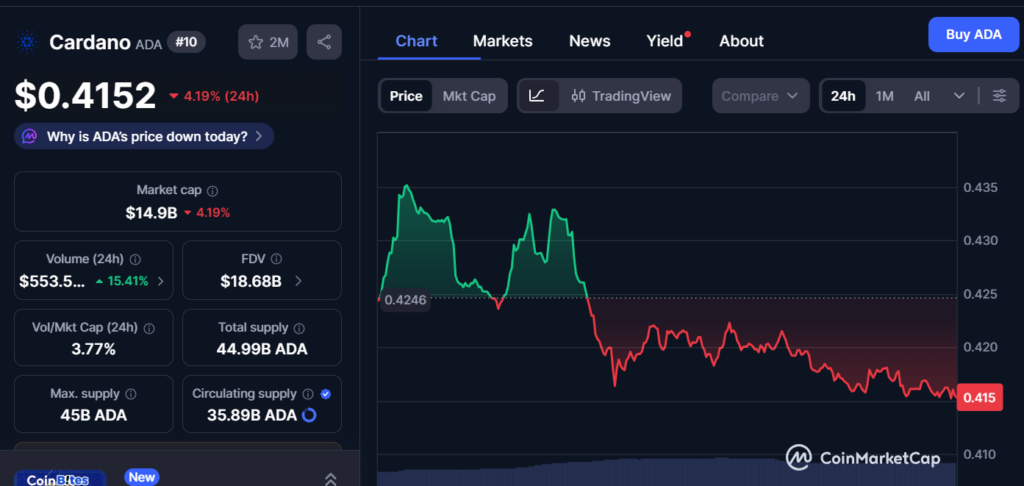Open chart settings sliders icon
The width and height of the screenshot is (1024, 486).
click(x=1000, y=96)
